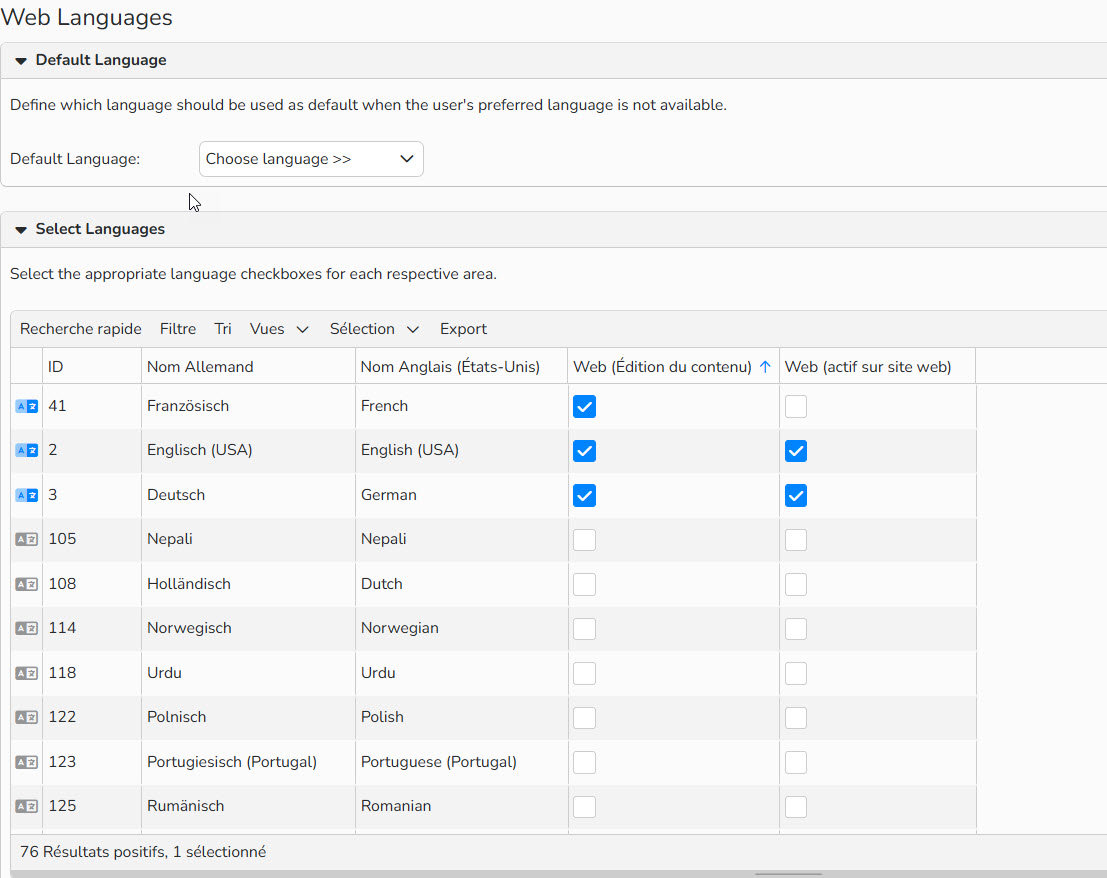1107x878 pixels.
Task: Enable Polish active on website checkbox
Action: (796, 718)
